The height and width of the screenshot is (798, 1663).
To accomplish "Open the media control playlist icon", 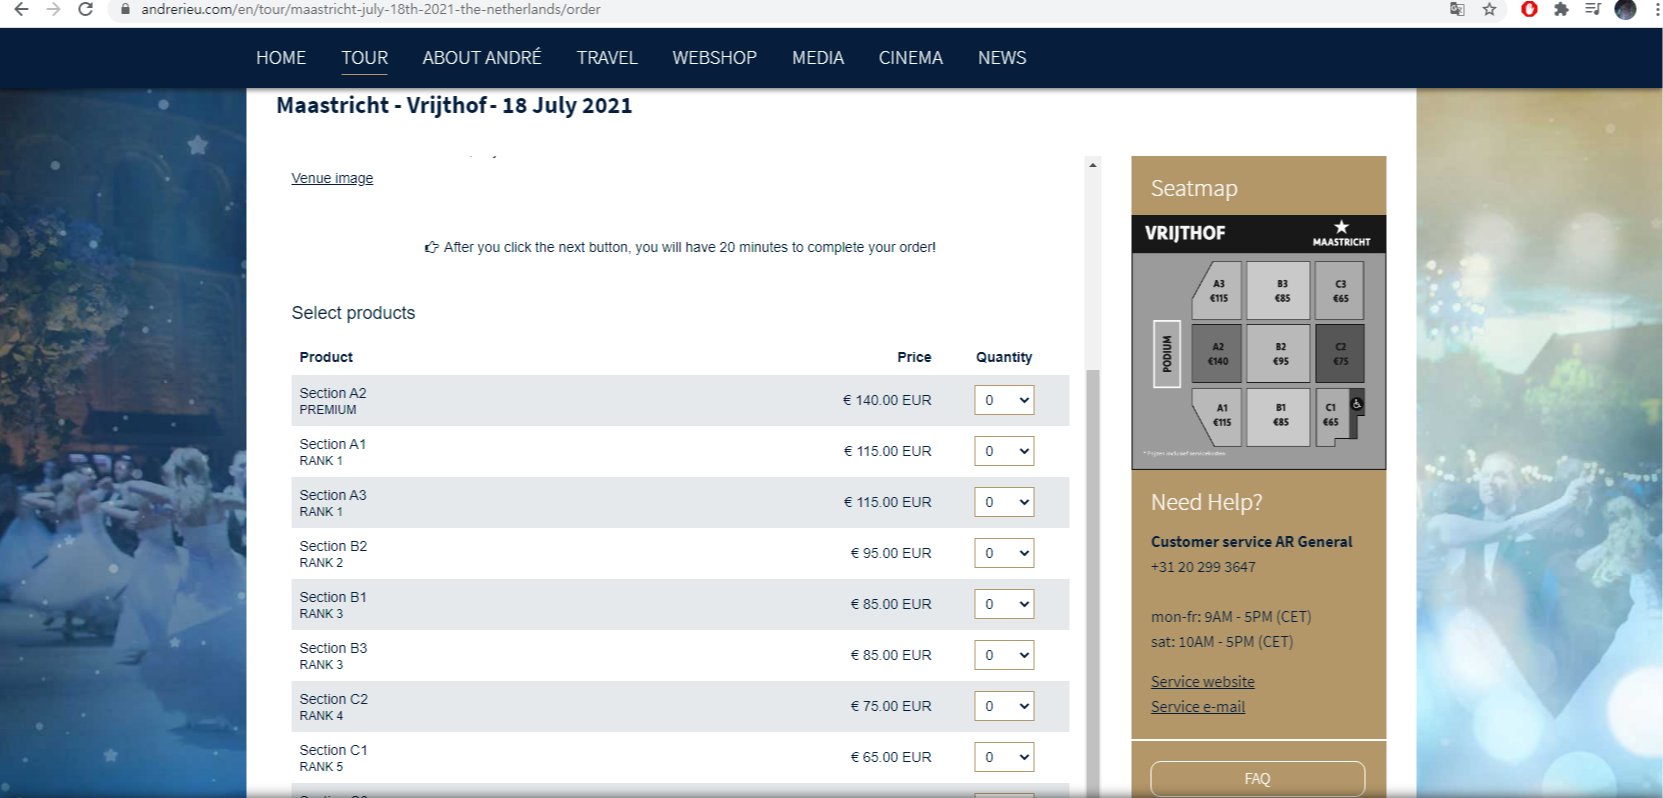I will click(1593, 9).
